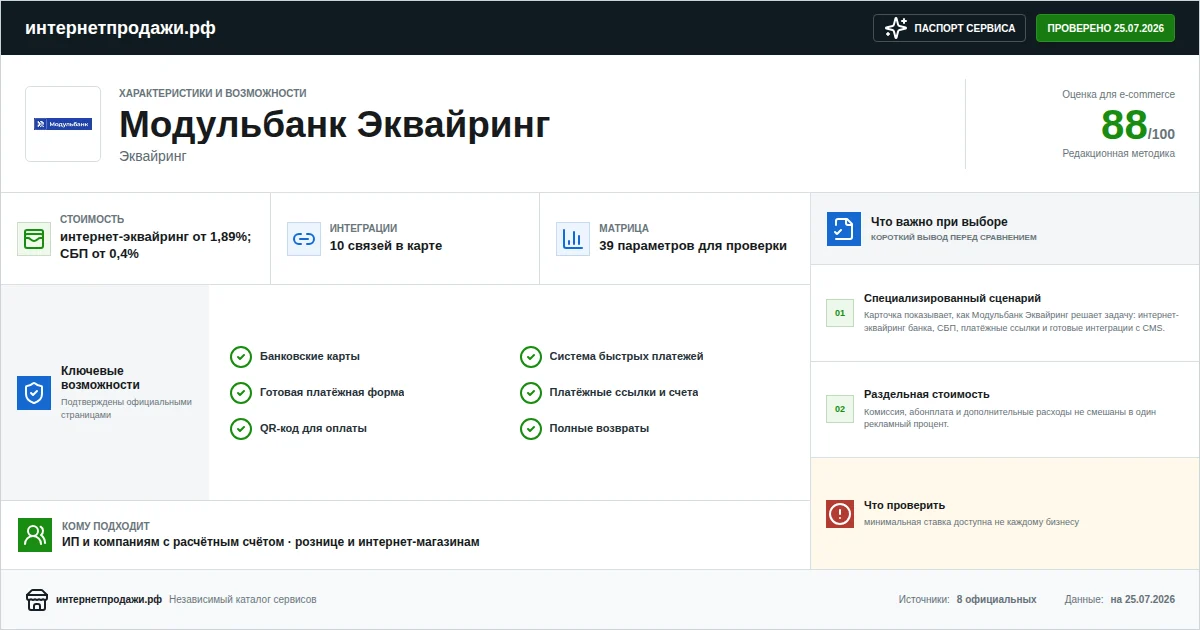Select the Банковские карты feature
1200x630 pixels.
[310, 357]
